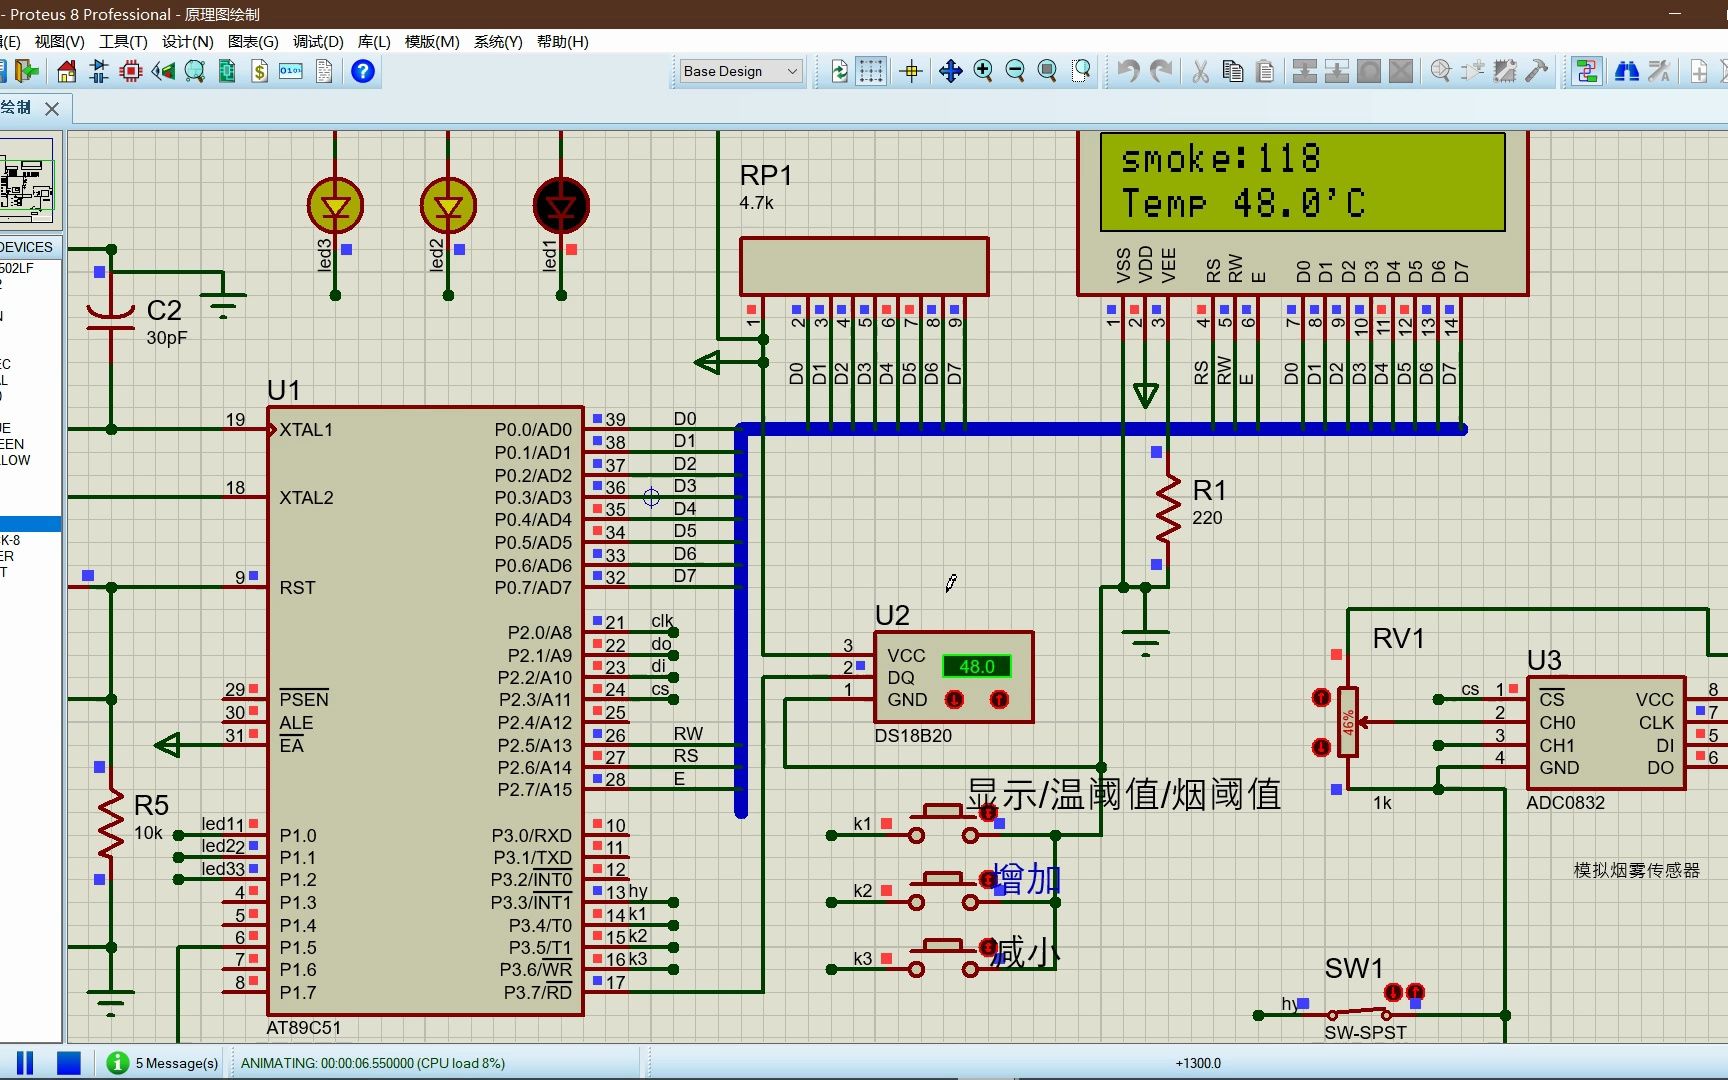Click the binoculars search icon
Screen dimensions: 1728x1080
tap(1627, 71)
